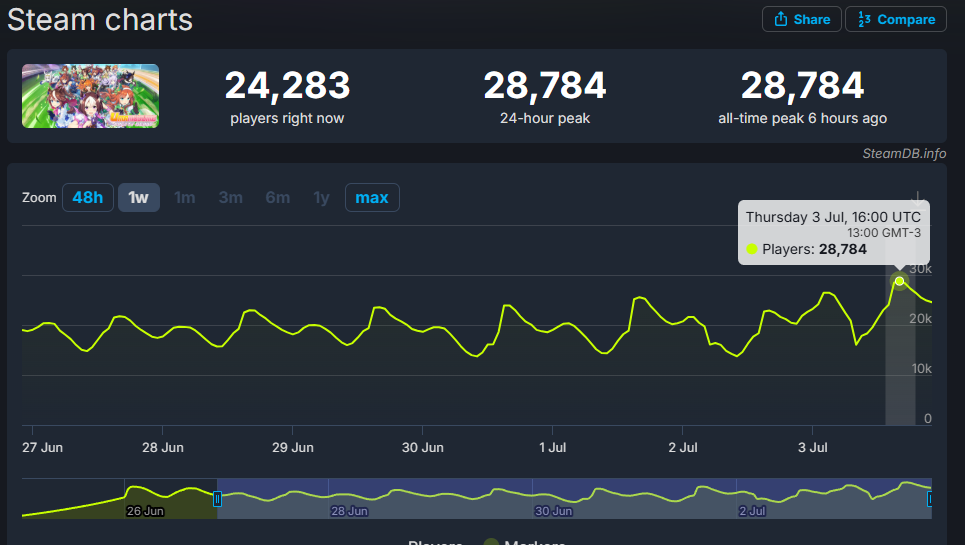Image resolution: width=965 pixels, height=545 pixels.
Task: Click the 29 Jun axis label
Action: (293, 448)
